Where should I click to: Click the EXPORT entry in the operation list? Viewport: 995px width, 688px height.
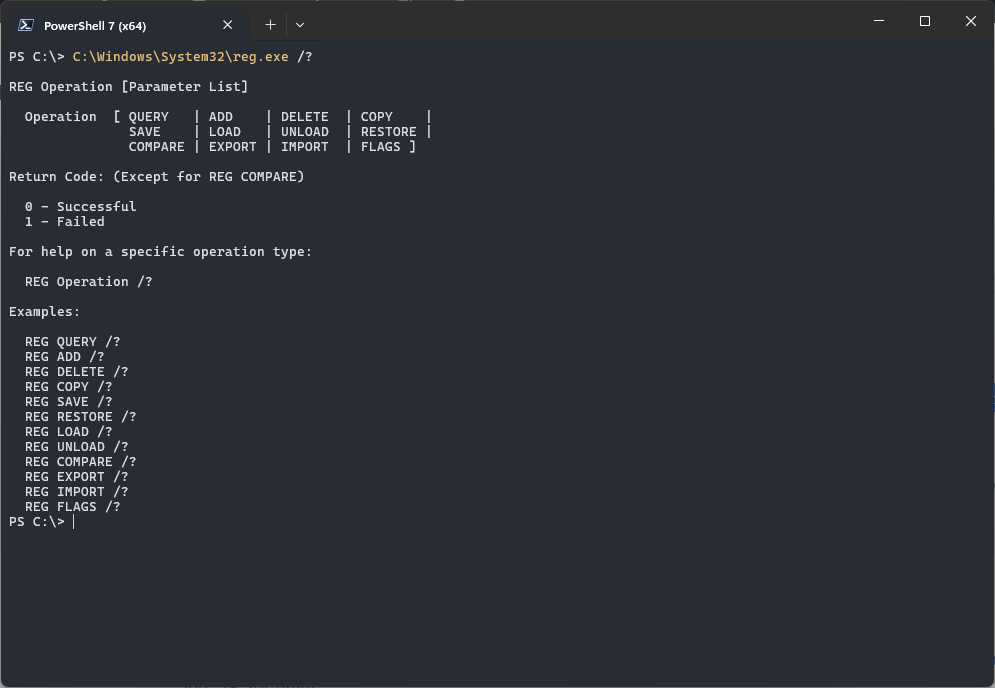(232, 147)
